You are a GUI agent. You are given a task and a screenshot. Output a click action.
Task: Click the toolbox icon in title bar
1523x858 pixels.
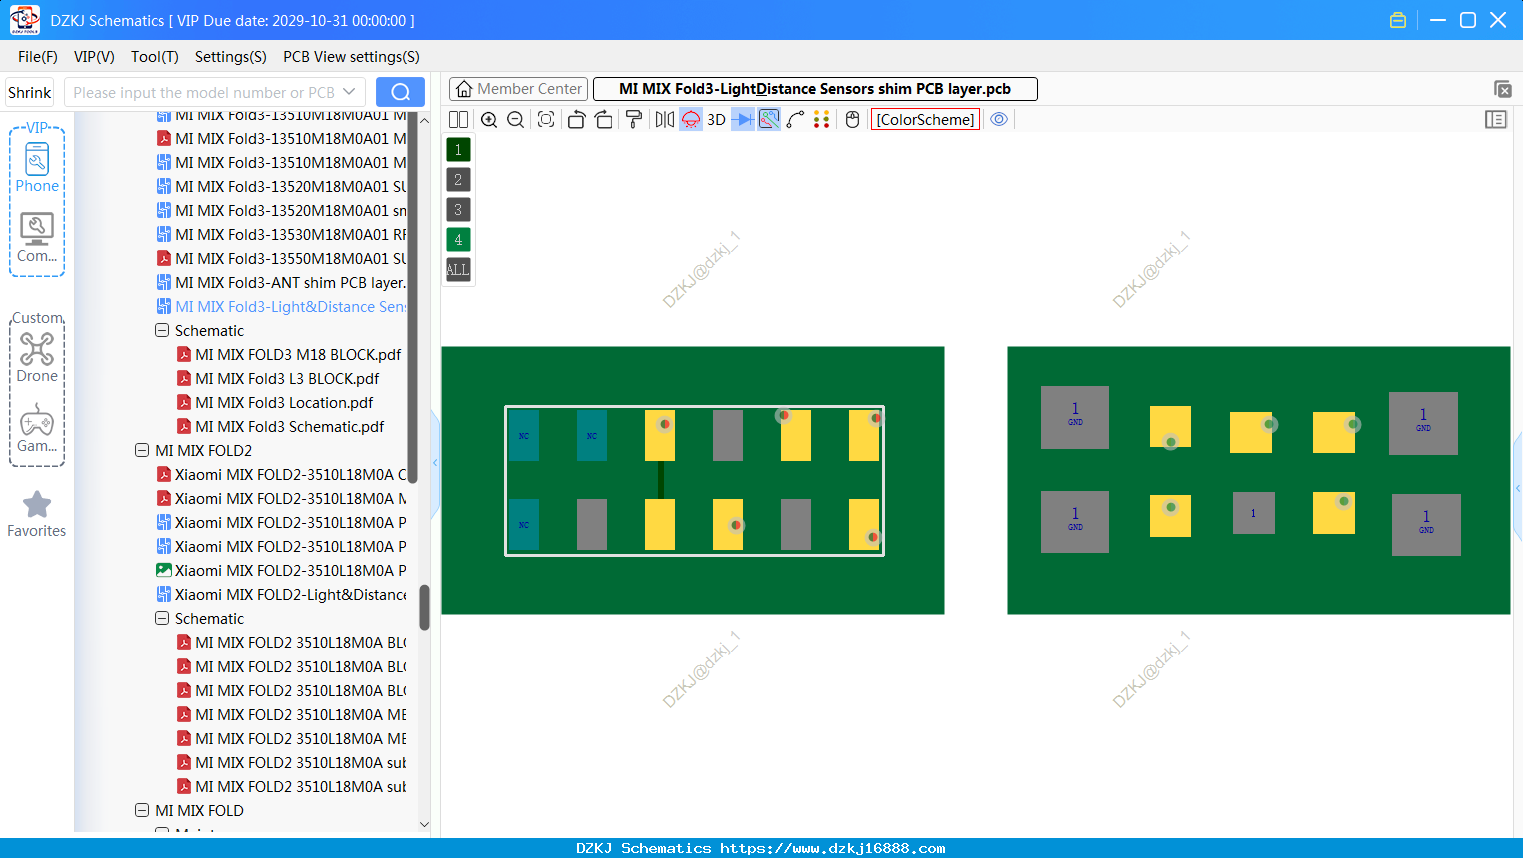(x=1398, y=20)
